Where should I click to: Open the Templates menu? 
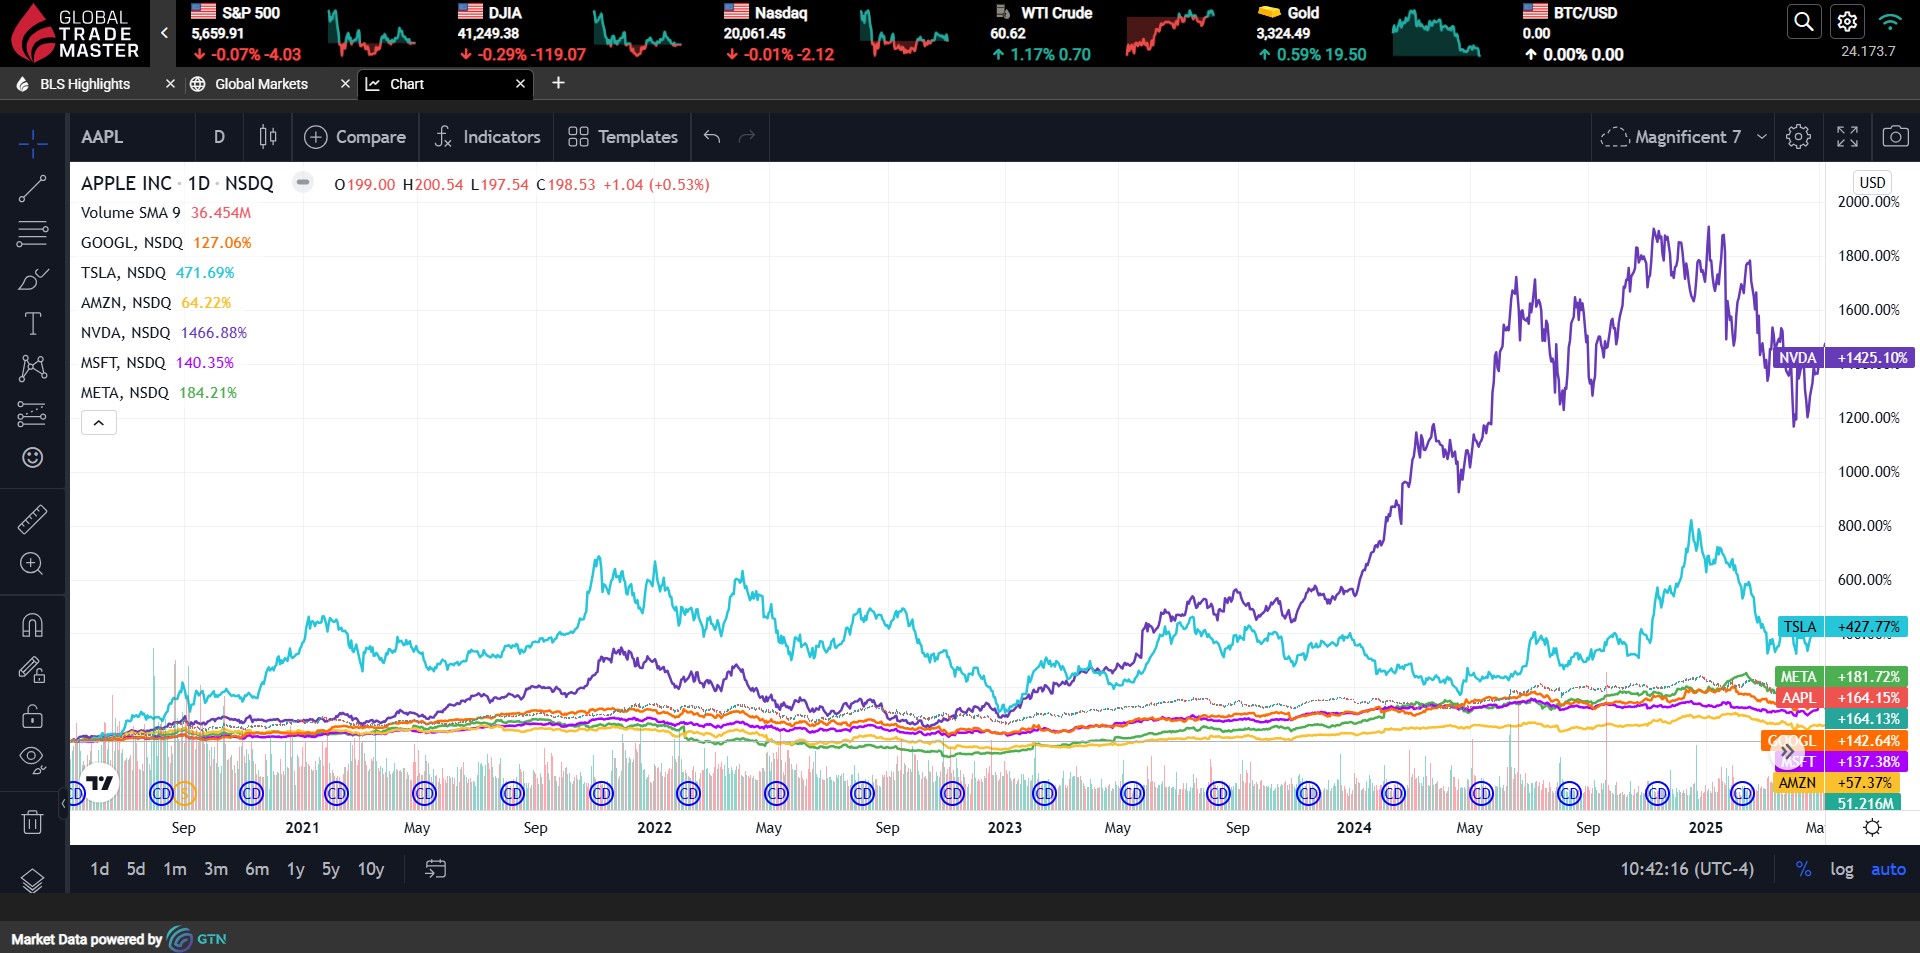622,137
